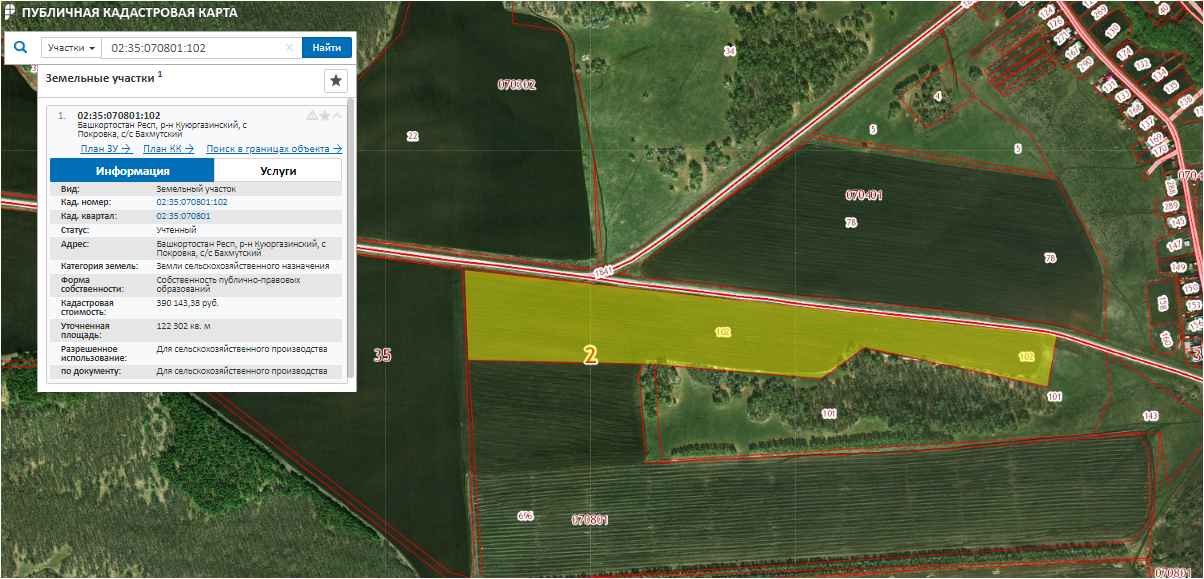
Task: Click Поиск в границах объекта link
Action: [x=274, y=149]
